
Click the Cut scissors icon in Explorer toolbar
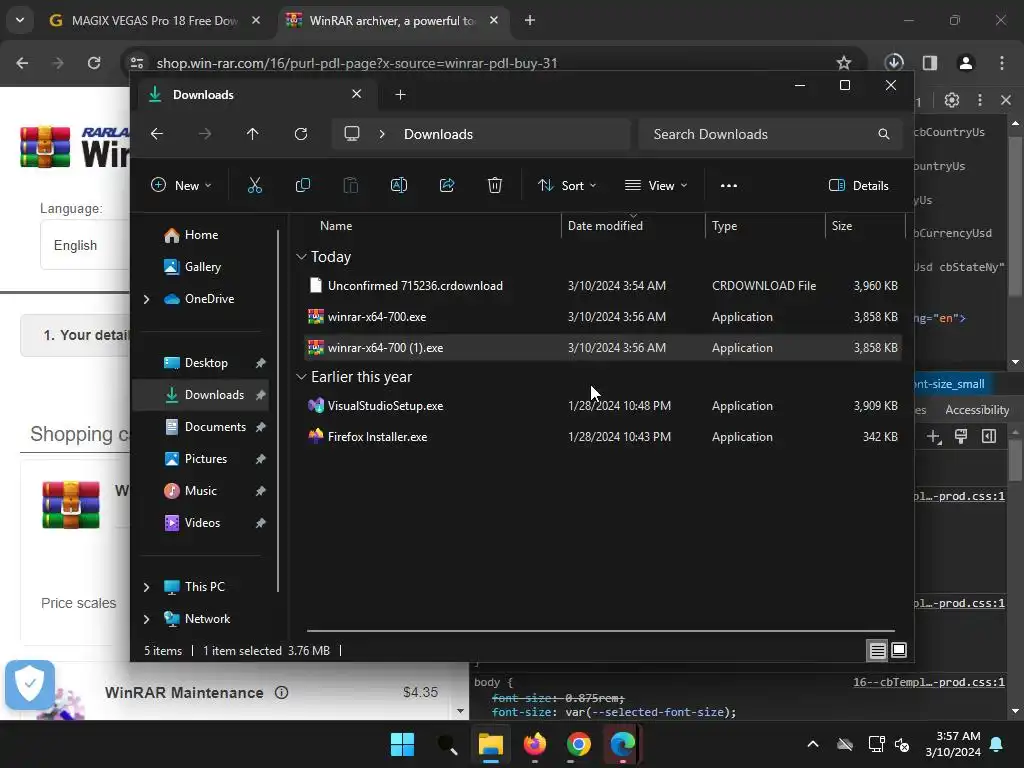tap(255, 185)
